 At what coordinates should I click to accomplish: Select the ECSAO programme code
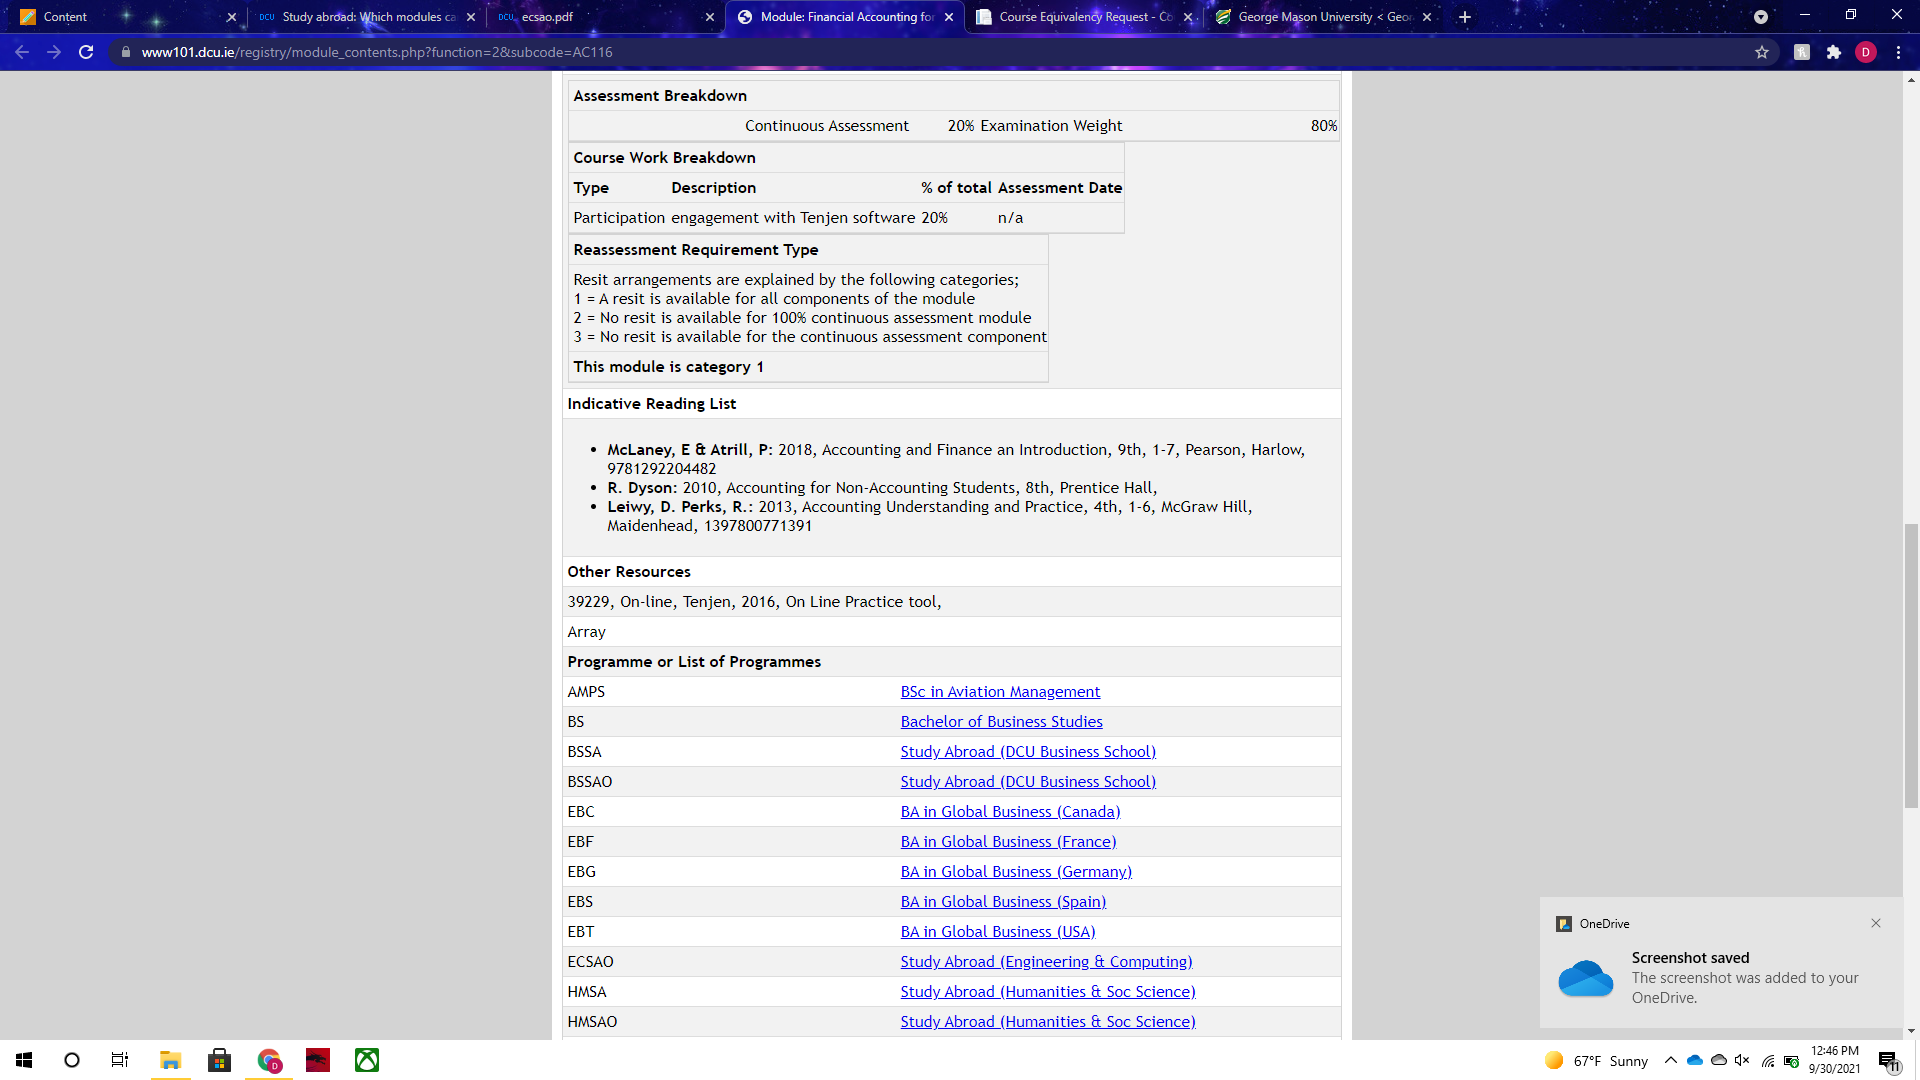coord(590,962)
